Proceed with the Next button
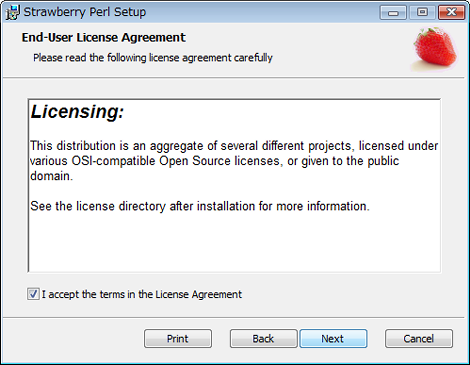470x365 pixels. pyautogui.click(x=333, y=339)
